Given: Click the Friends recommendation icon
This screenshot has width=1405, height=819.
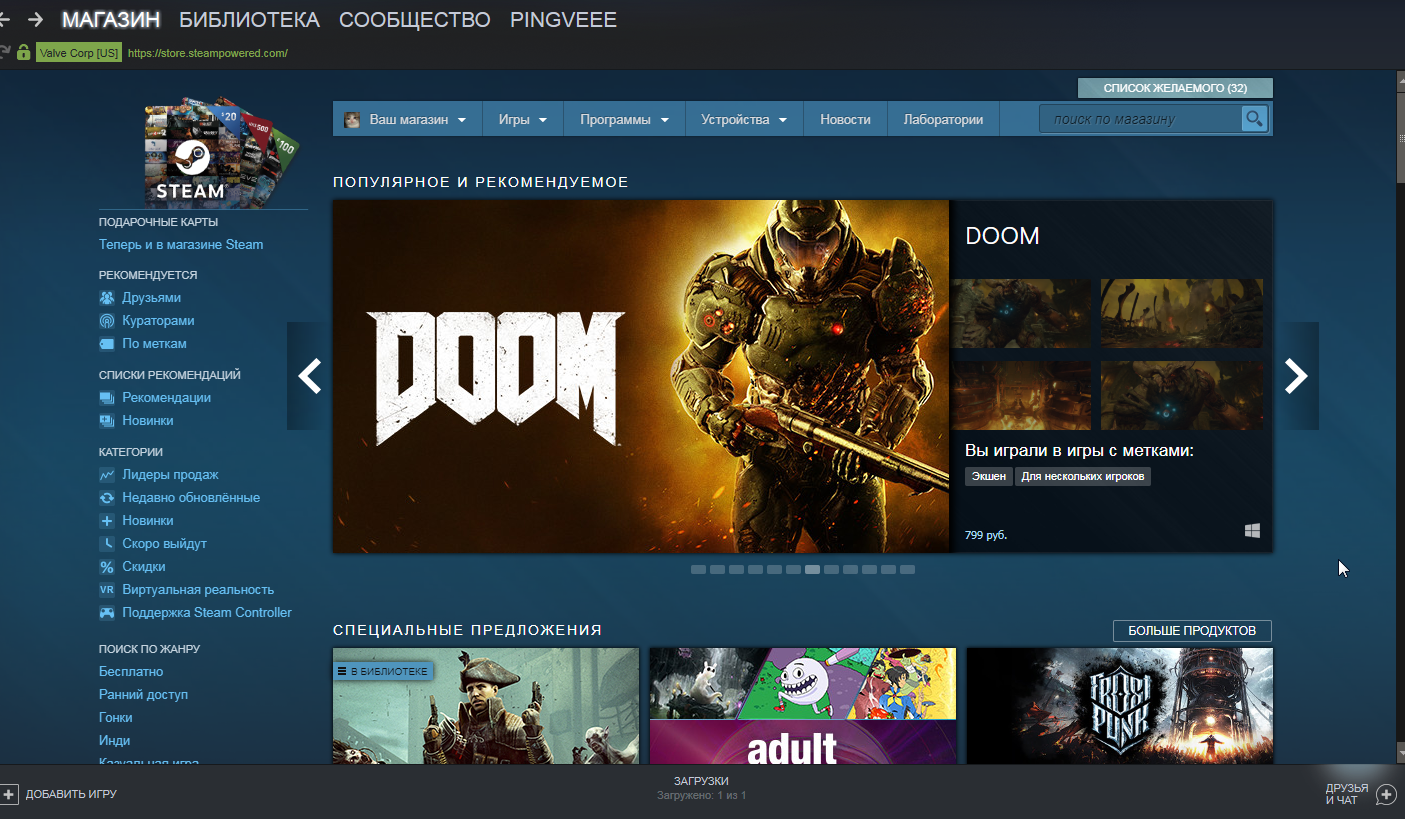Looking at the screenshot, I should pyautogui.click(x=107, y=298).
